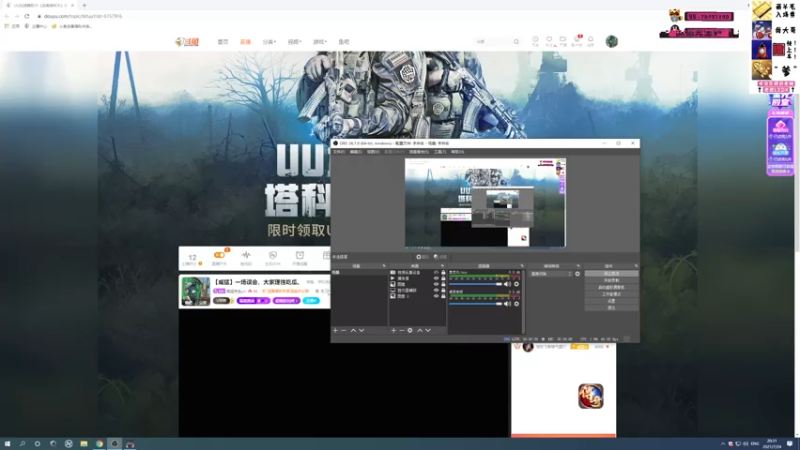The image size is (800, 450).
Task: Click Studio Mode in OBS Controls
Action: (611, 294)
